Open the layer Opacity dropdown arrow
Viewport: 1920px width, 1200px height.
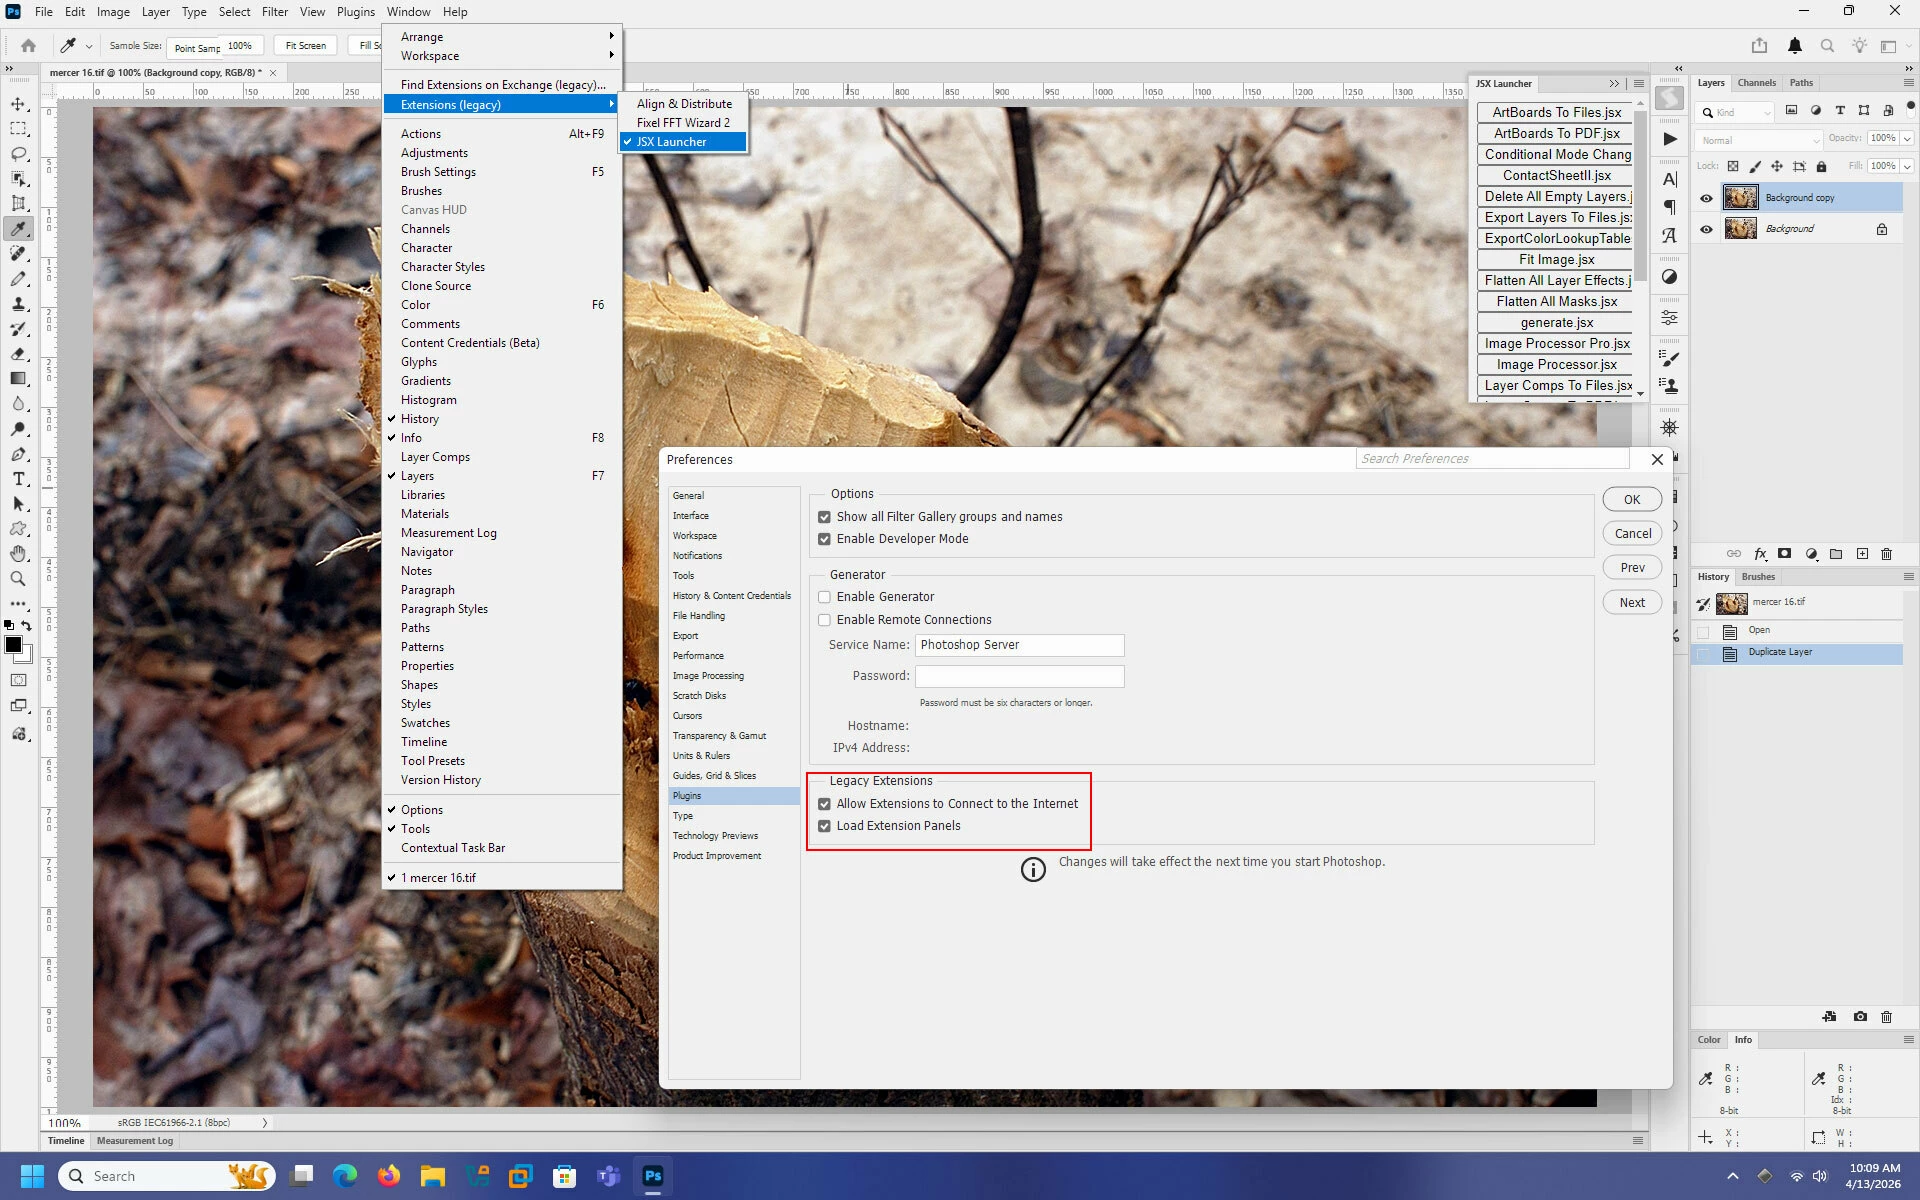click(x=1907, y=139)
